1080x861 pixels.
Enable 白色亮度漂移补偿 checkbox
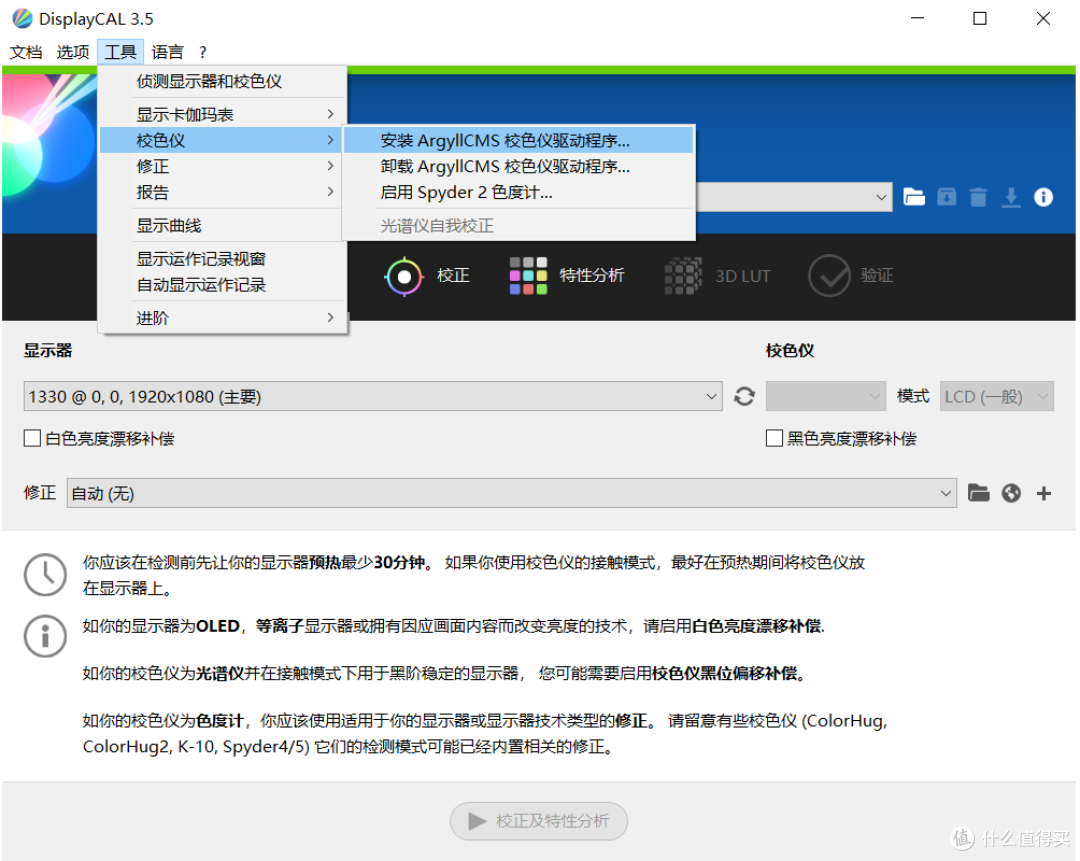(30, 438)
